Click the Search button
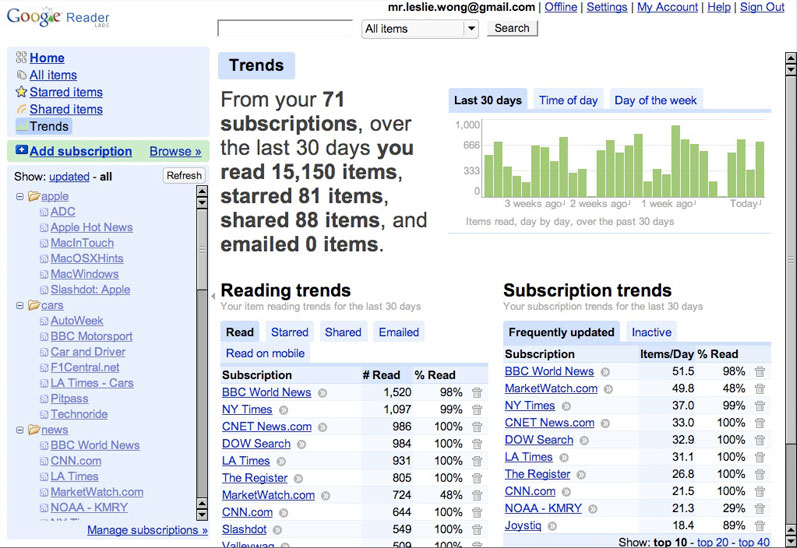 512,28
